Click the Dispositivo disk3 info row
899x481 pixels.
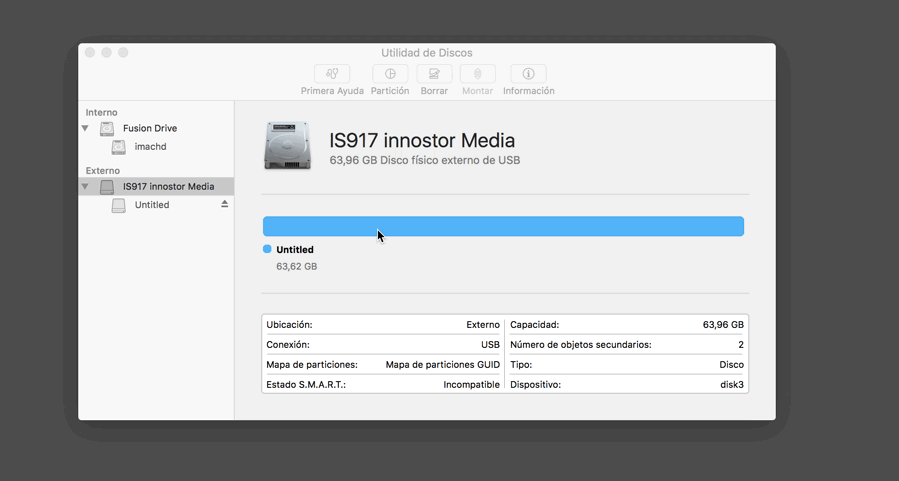click(627, 384)
